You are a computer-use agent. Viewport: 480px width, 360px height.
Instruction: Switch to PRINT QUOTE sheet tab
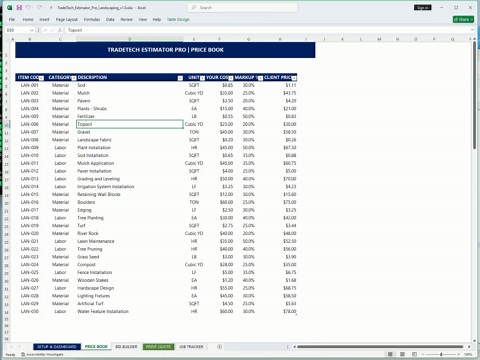click(x=158, y=347)
